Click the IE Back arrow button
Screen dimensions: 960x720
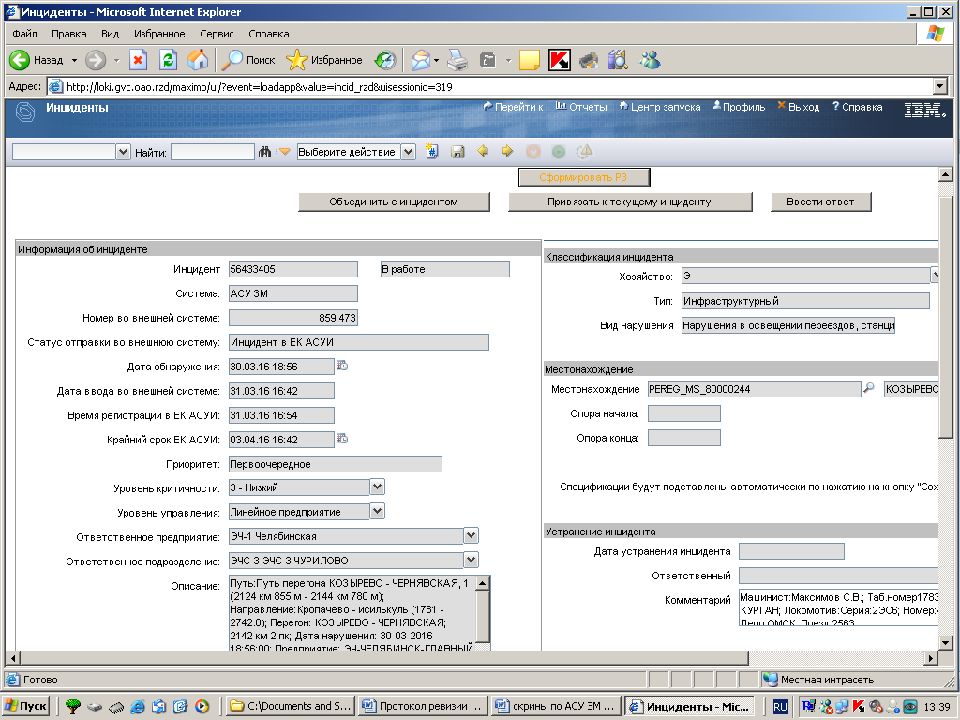coord(20,60)
